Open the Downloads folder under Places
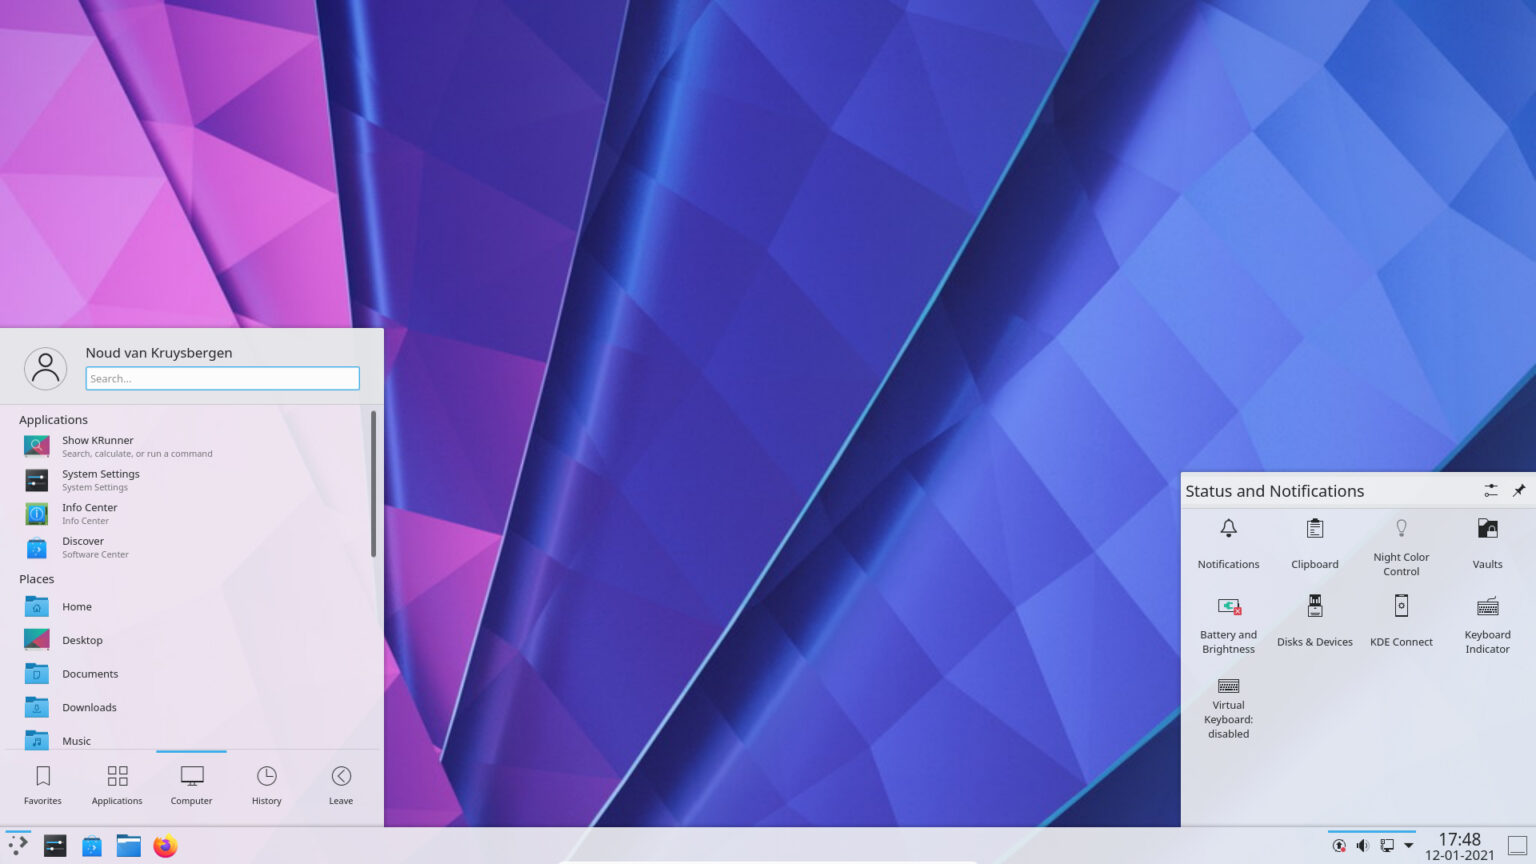The height and width of the screenshot is (864, 1536). coord(89,707)
